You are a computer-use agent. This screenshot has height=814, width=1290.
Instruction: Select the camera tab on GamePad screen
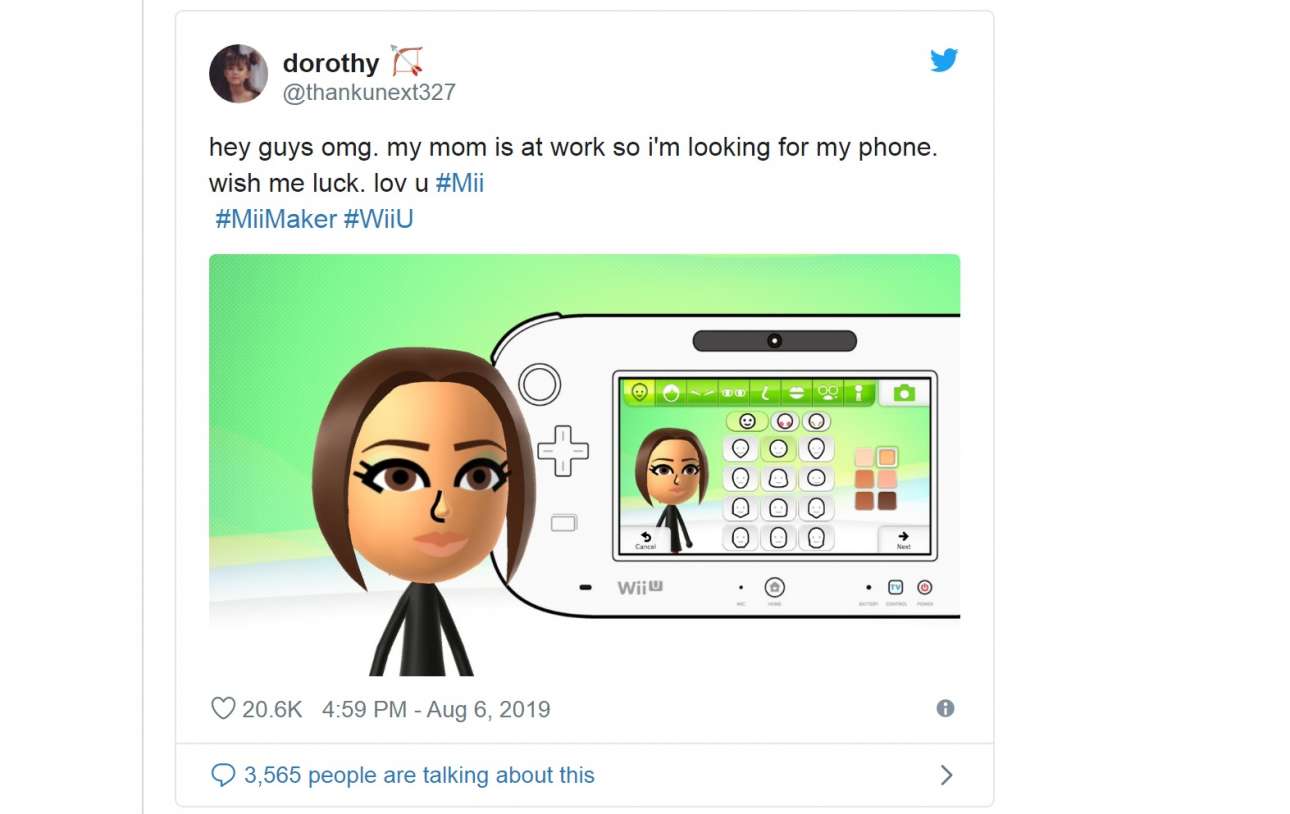[904, 393]
